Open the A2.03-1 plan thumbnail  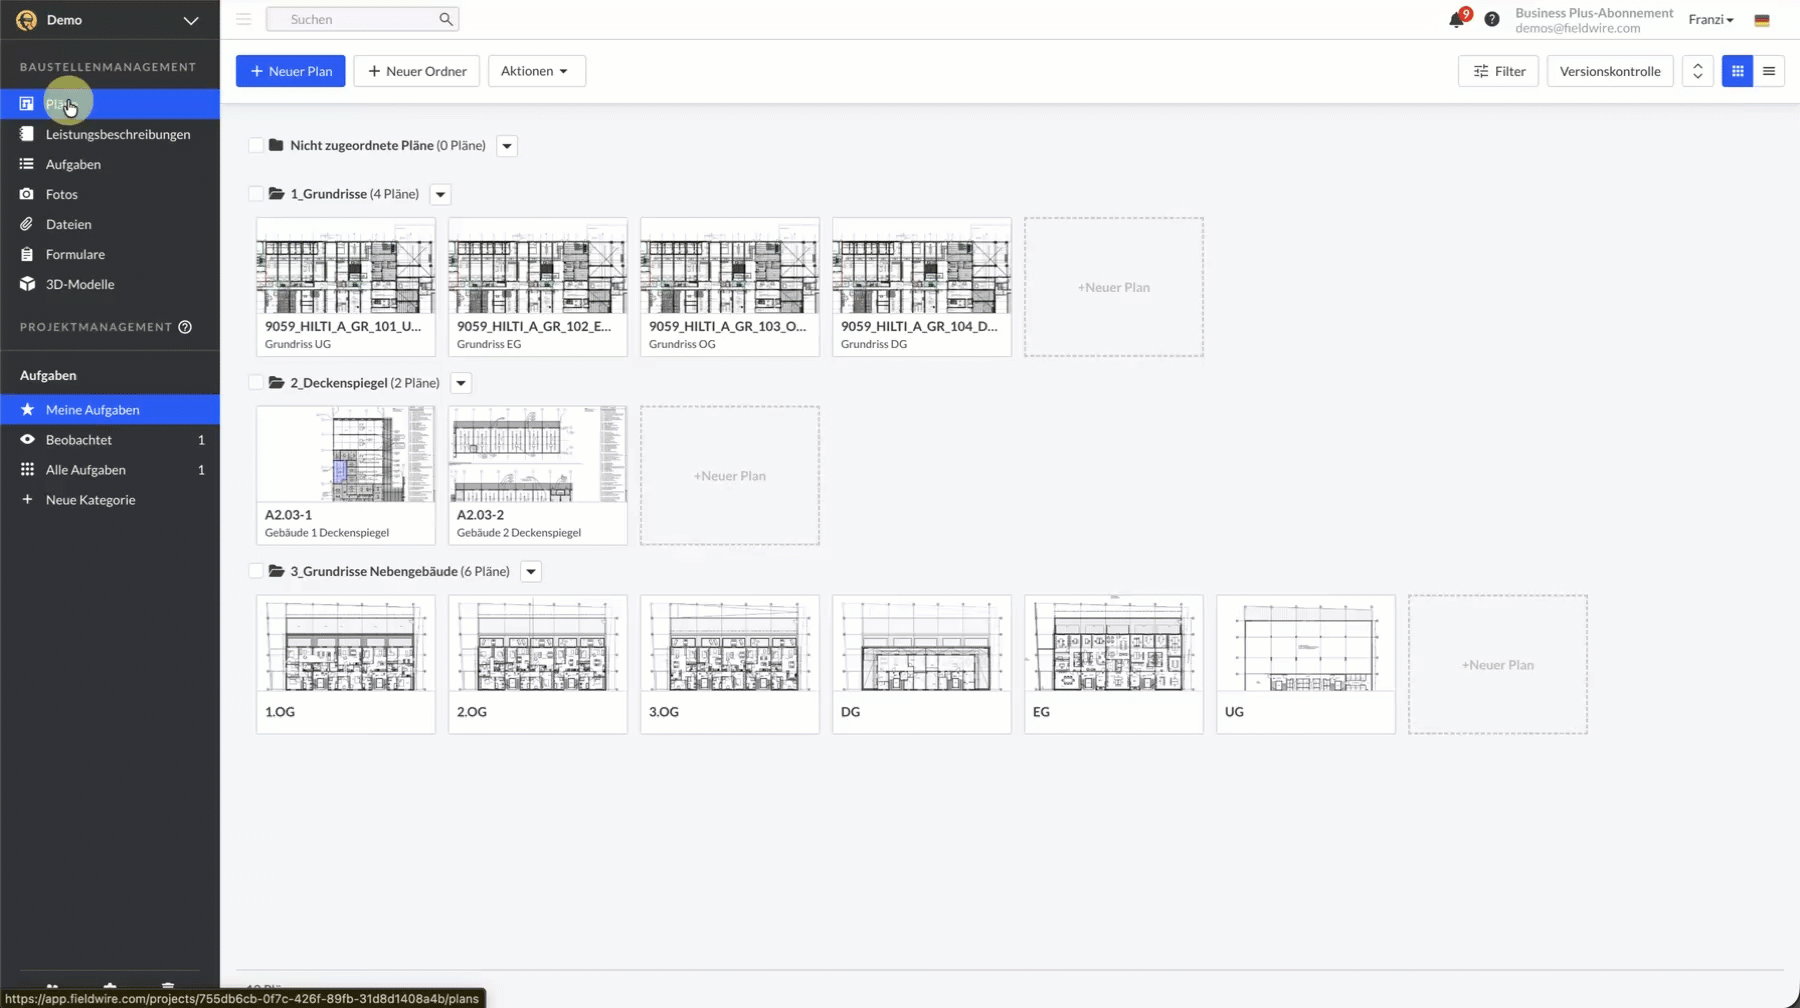[x=345, y=455]
